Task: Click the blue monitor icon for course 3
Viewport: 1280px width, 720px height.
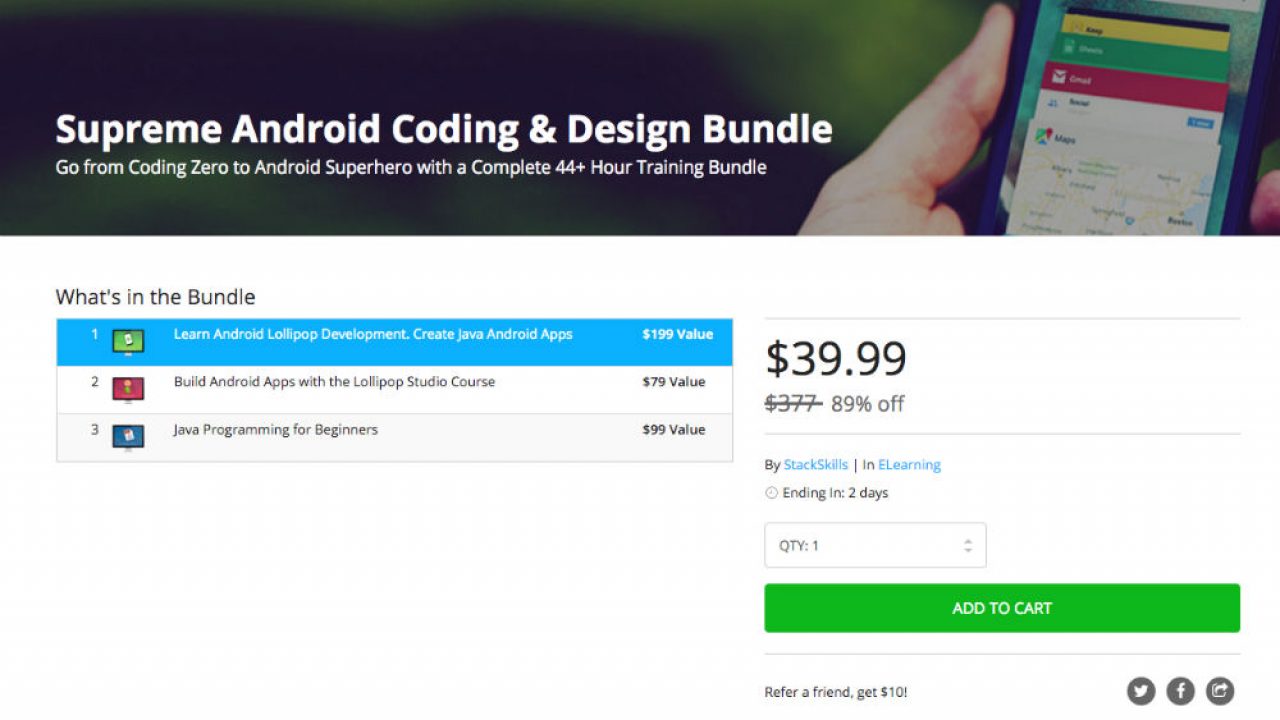Action: (128, 437)
